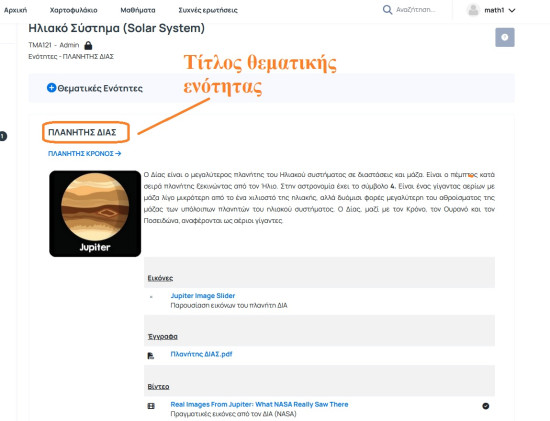Open the Συχνές ερωτήσεις menu item
This screenshot has height=421, width=550.
click(x=208, y=10)
